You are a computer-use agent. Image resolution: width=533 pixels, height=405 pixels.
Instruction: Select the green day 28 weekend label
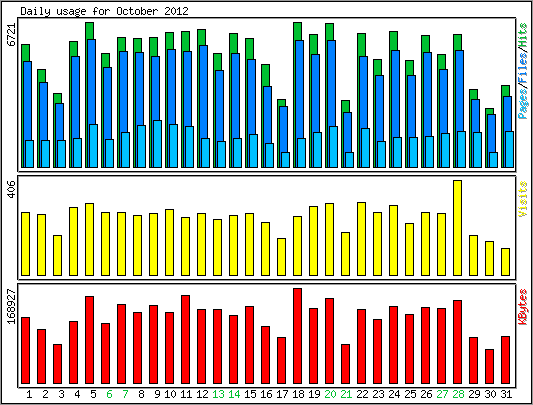pyautogui.click(x=458, y=394)
